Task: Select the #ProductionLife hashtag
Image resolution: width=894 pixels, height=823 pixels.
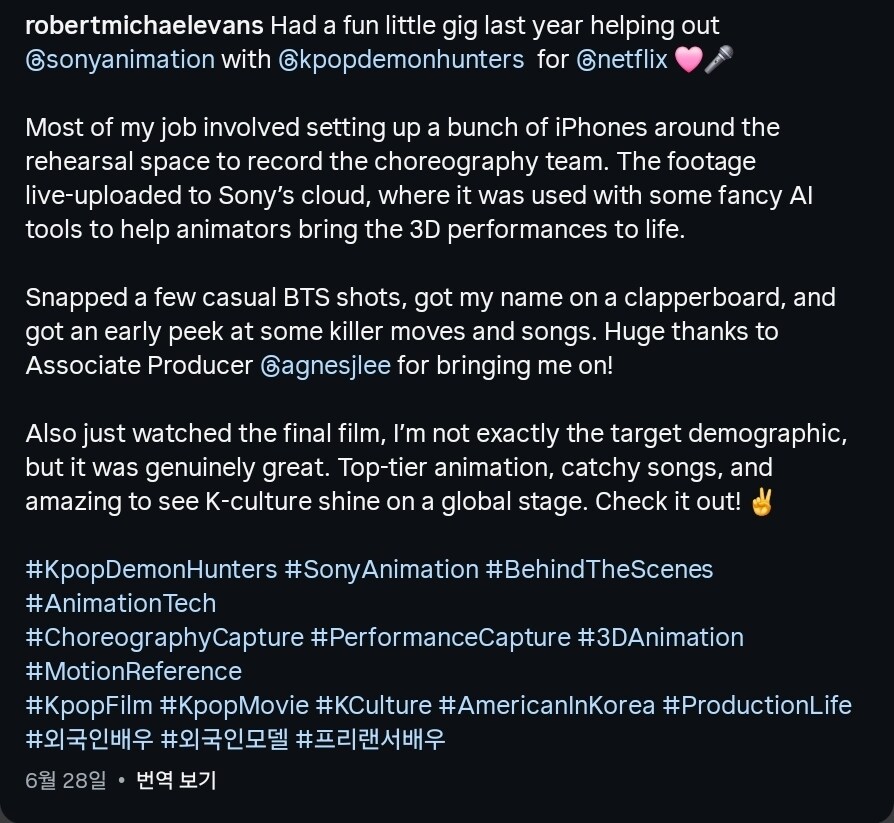Action: (x=757, y=706)
